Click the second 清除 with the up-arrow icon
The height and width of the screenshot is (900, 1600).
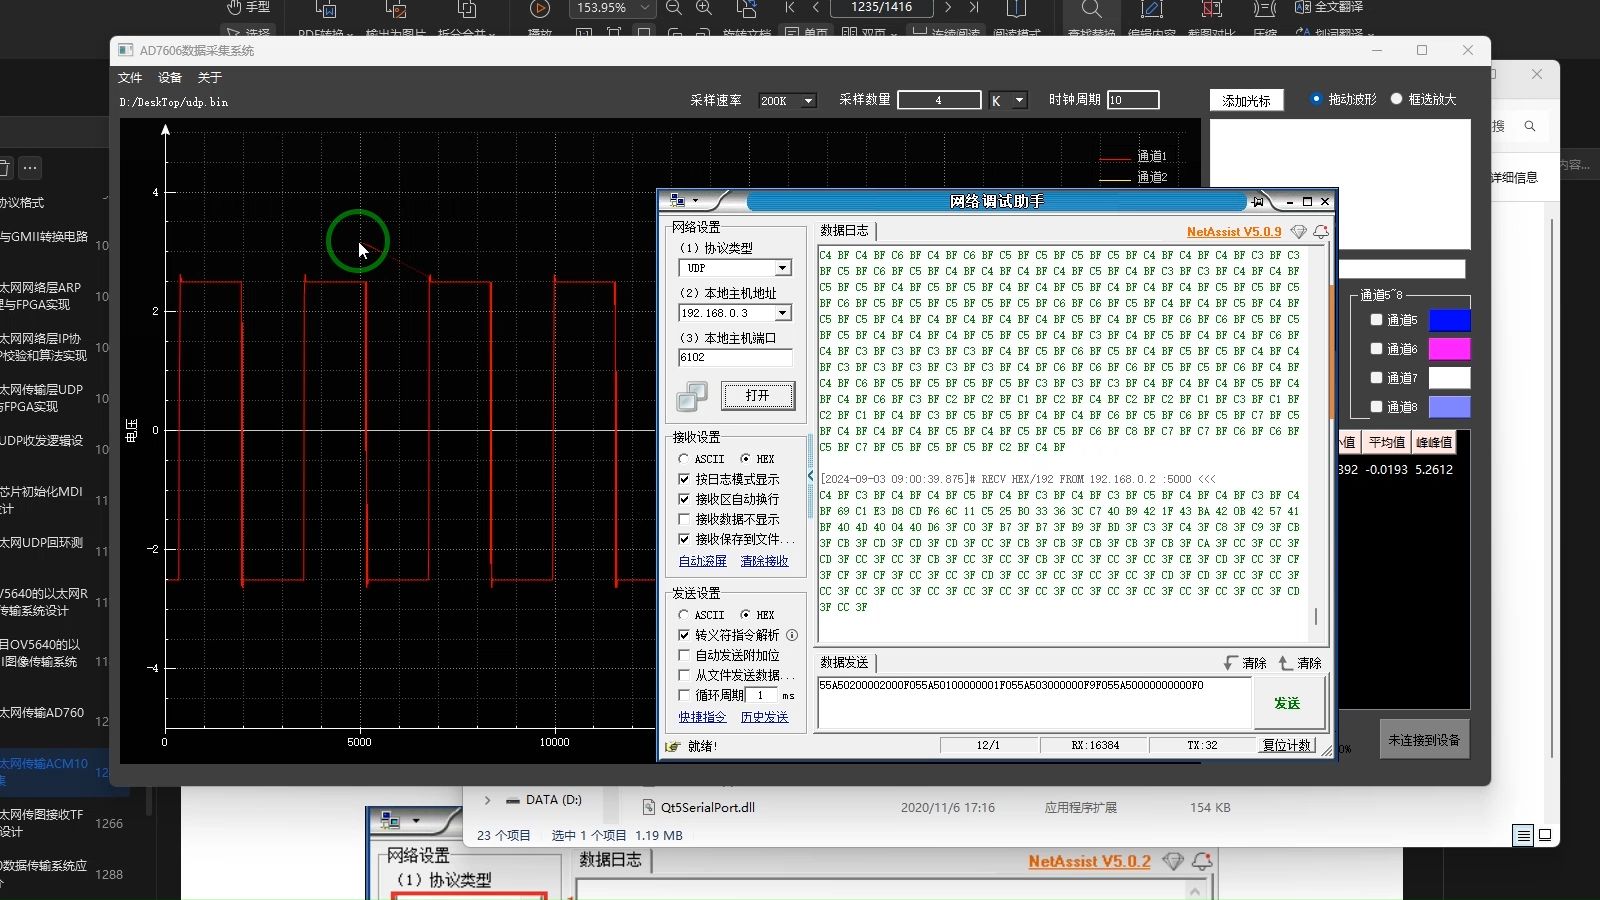tap(1300, 663)
